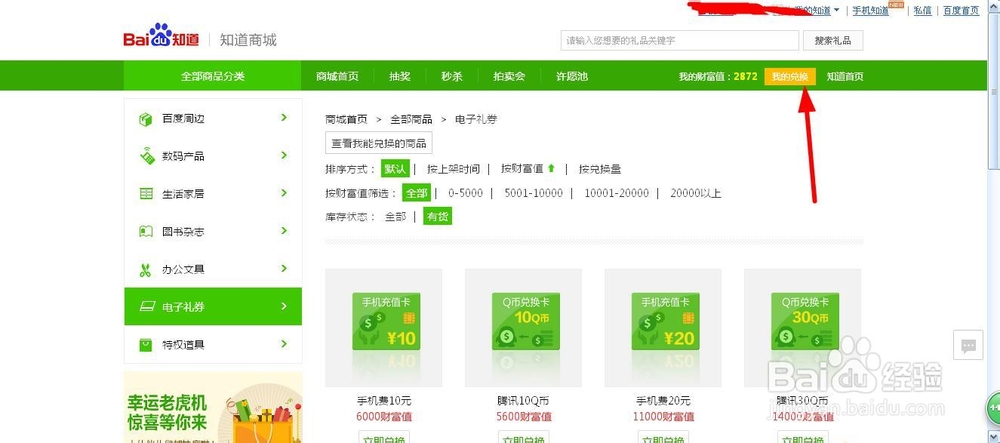Filter wealth value 0-5000
1000x443 pixels.
(466, 192)
